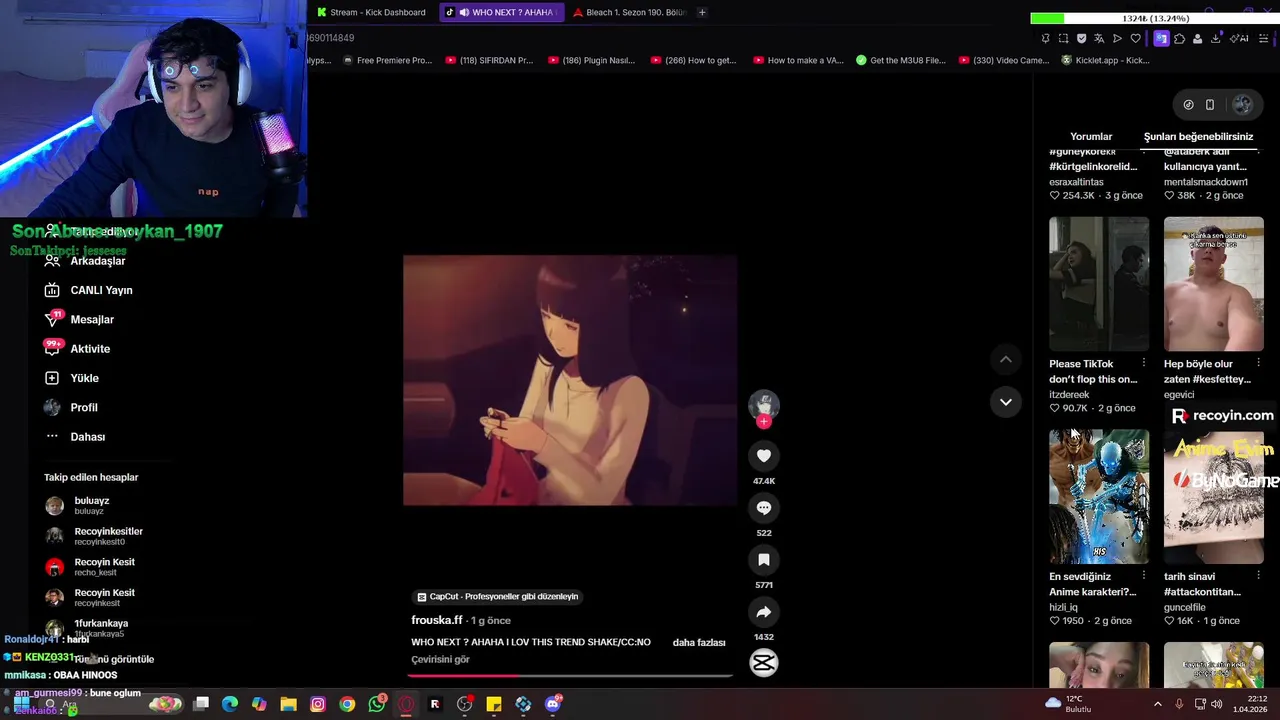Open the How to make a VA bookmark
The width and height of the screenshot is (1280, 720).
[x=798, y=60]
